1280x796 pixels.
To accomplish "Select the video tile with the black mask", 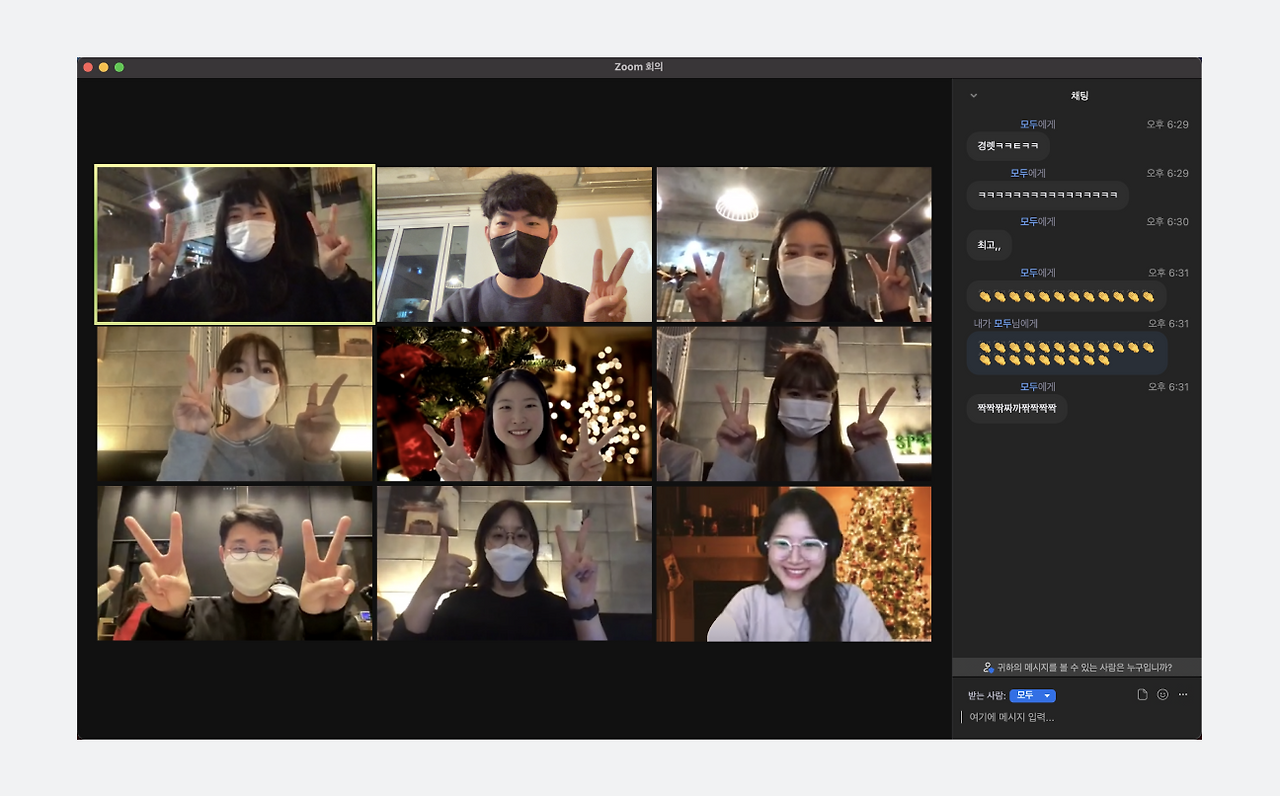I will 514,245.
